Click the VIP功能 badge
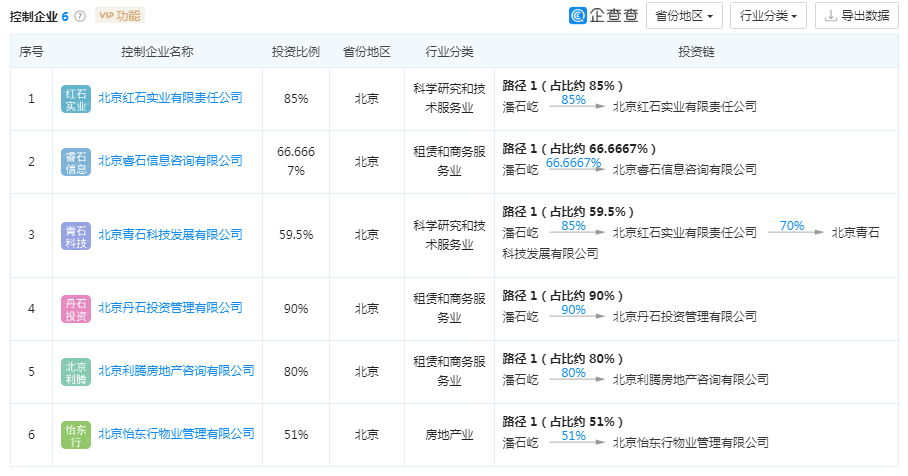The width and height of the screenshot is (908, 476). coord(119,16)
